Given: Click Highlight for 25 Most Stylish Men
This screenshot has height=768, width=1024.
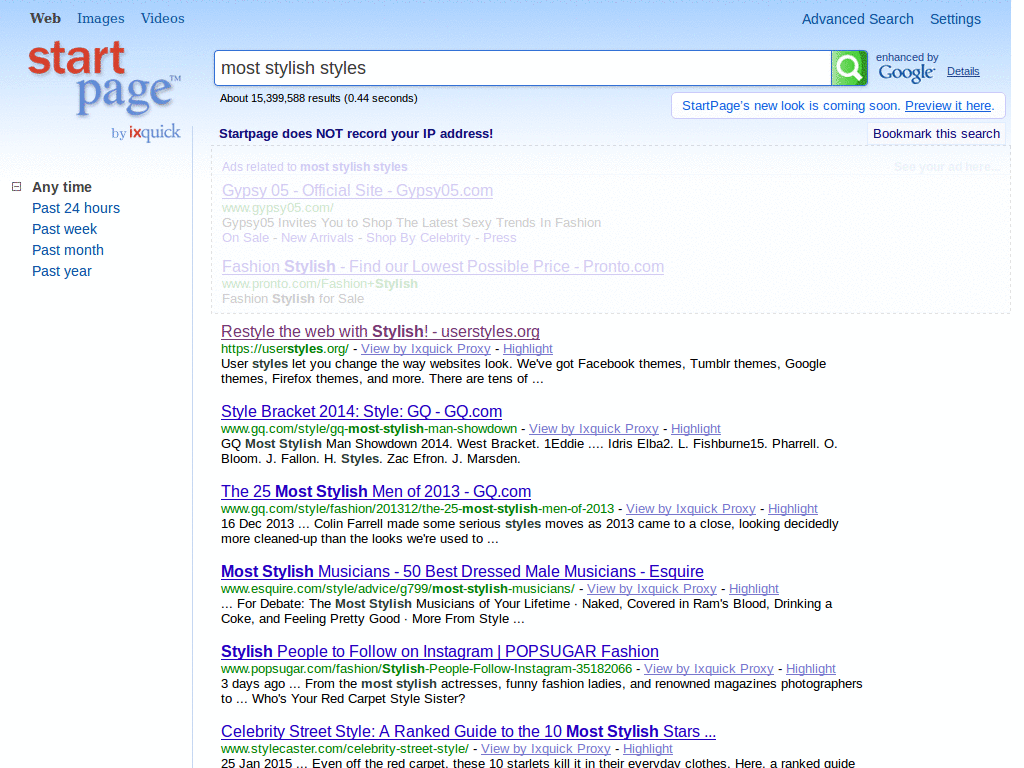Looking at the screenshot, I should [x=793, y=509].
